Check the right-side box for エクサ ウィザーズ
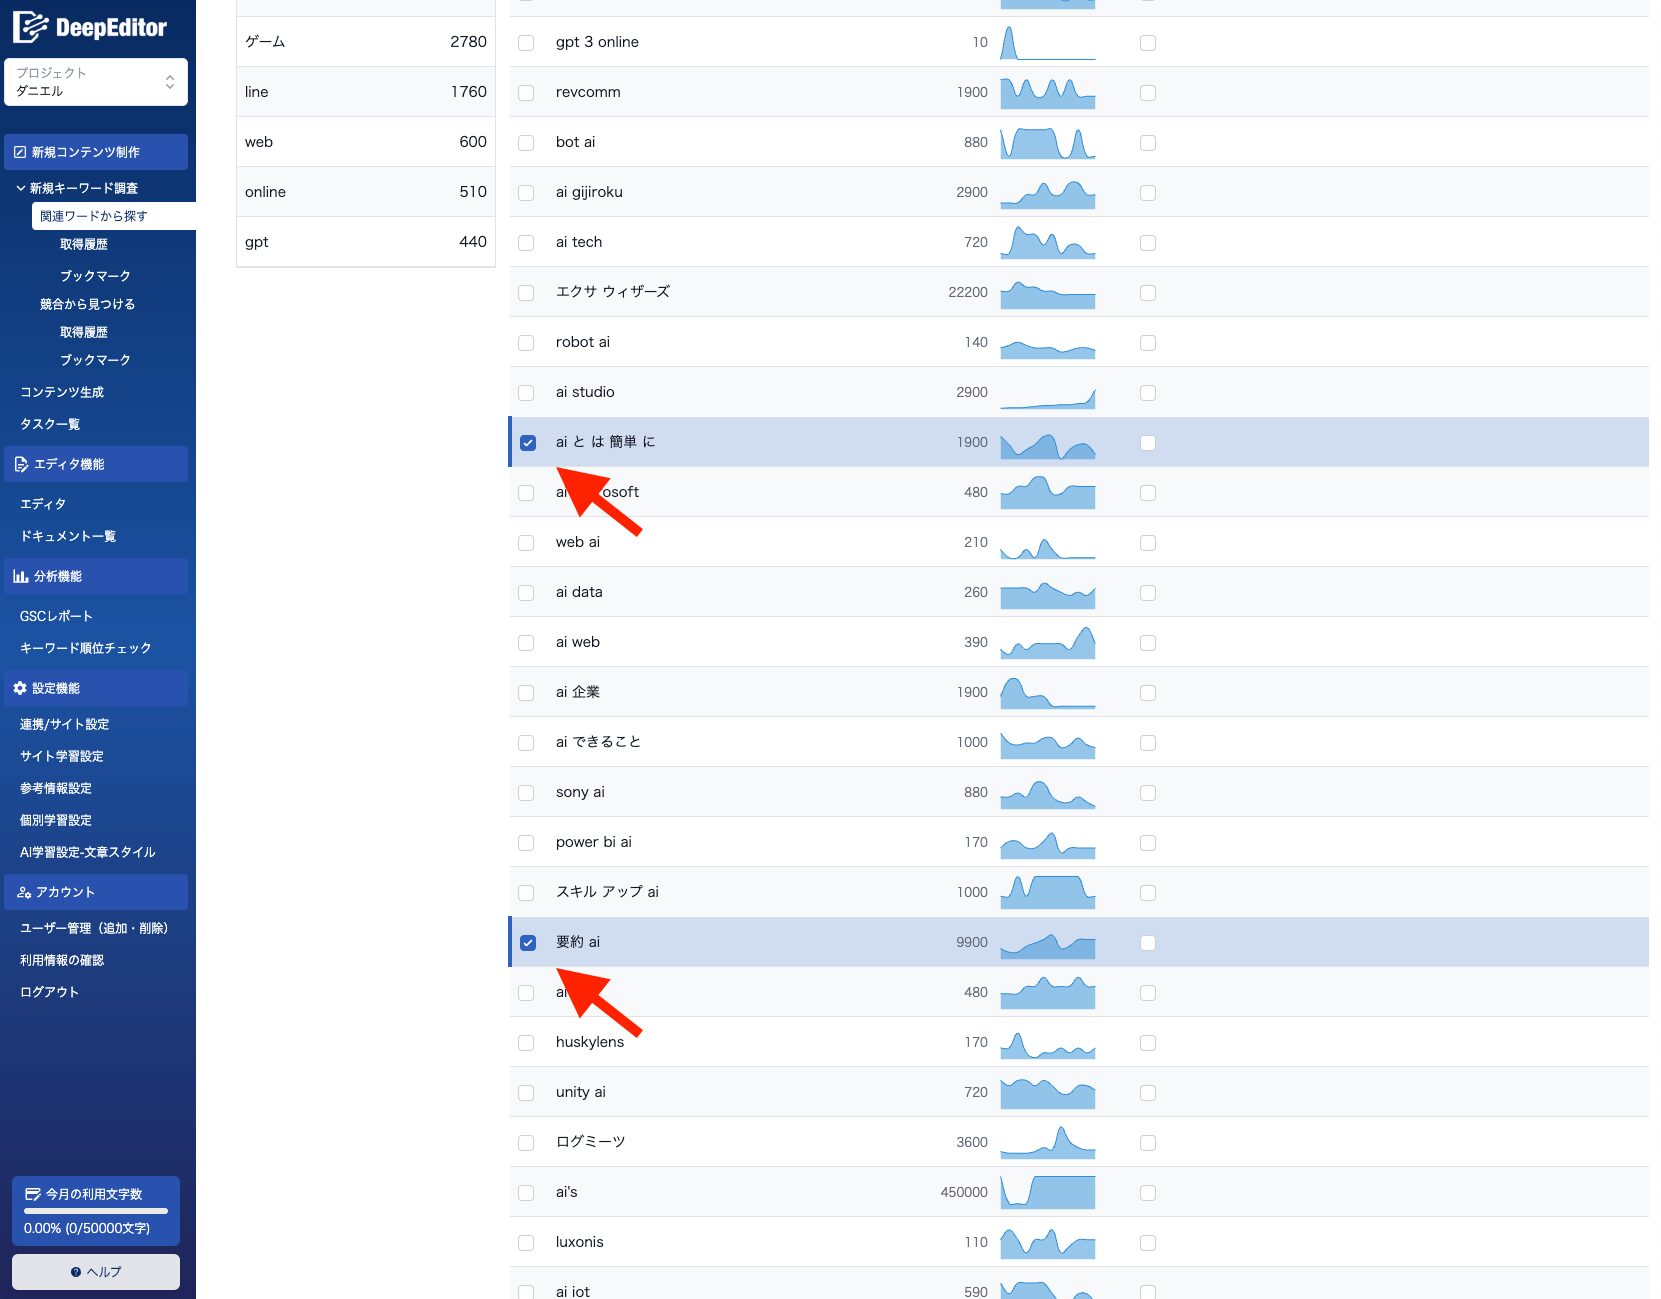Screen dimensions: 1661x1299 click(x=1147, y=292)
